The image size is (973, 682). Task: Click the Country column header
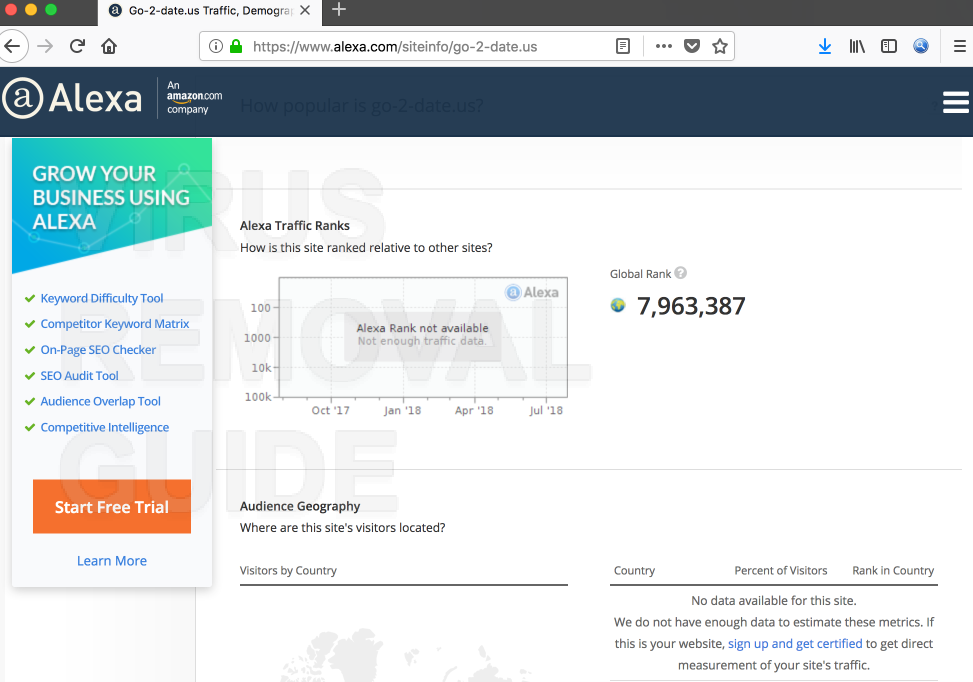tap(634, 570)
